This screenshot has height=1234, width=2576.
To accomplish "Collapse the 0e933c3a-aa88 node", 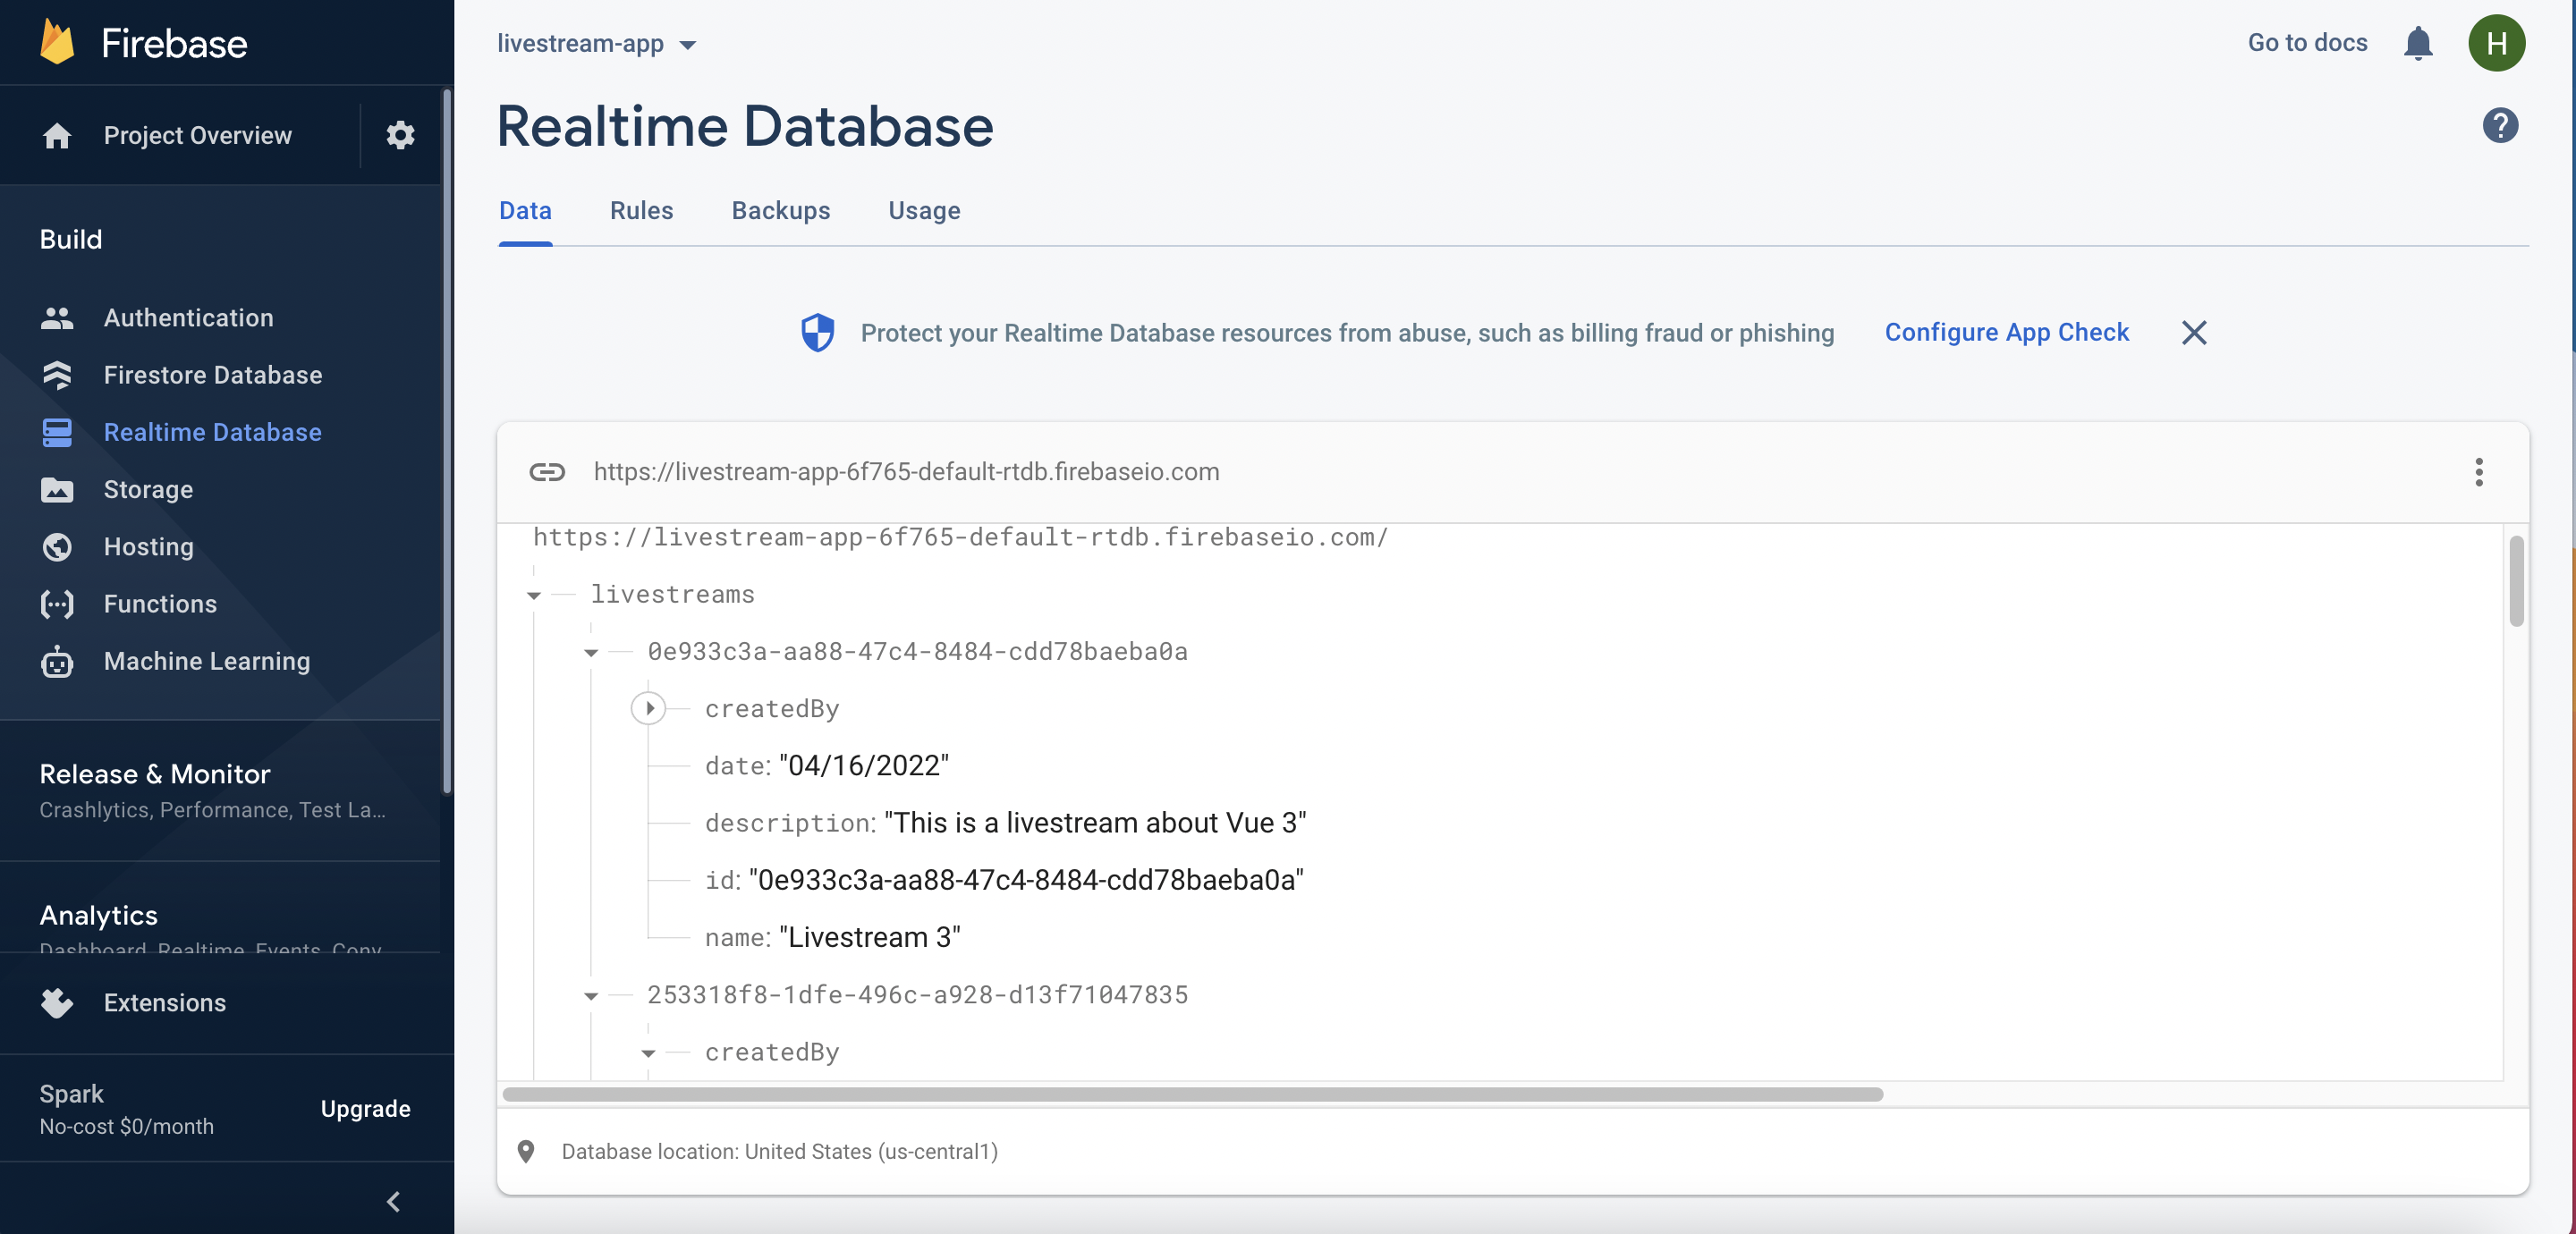I will point(591,653).
